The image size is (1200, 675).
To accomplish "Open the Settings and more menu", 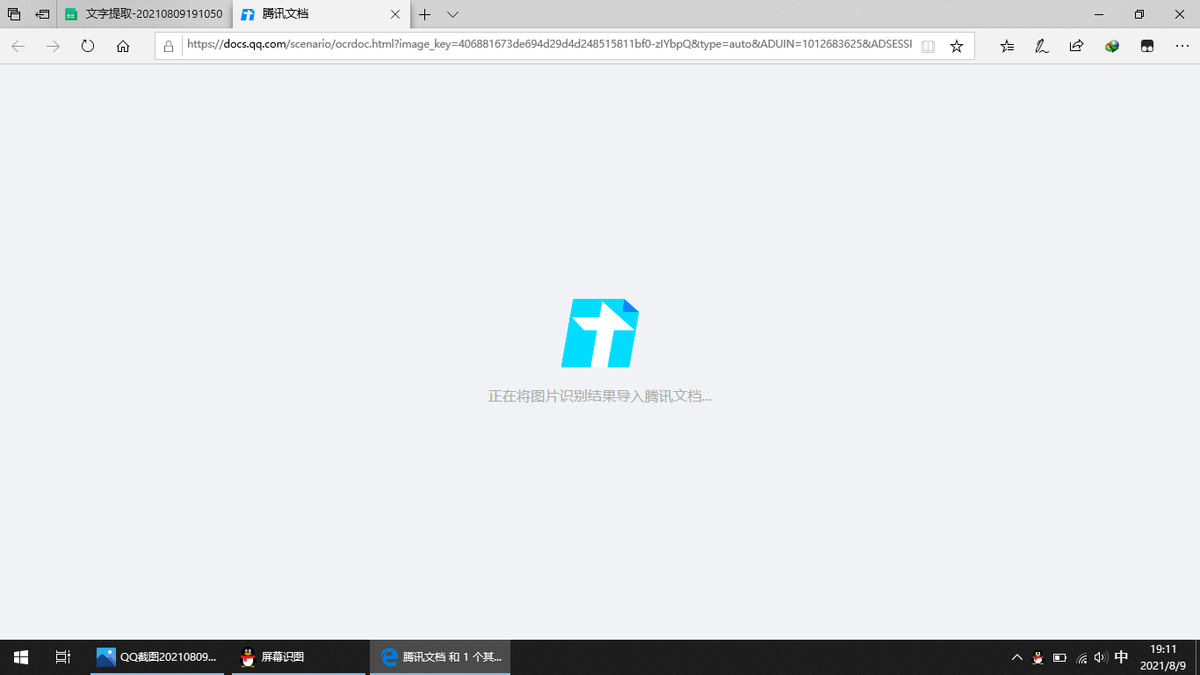I will click(x=1182, y=46).
